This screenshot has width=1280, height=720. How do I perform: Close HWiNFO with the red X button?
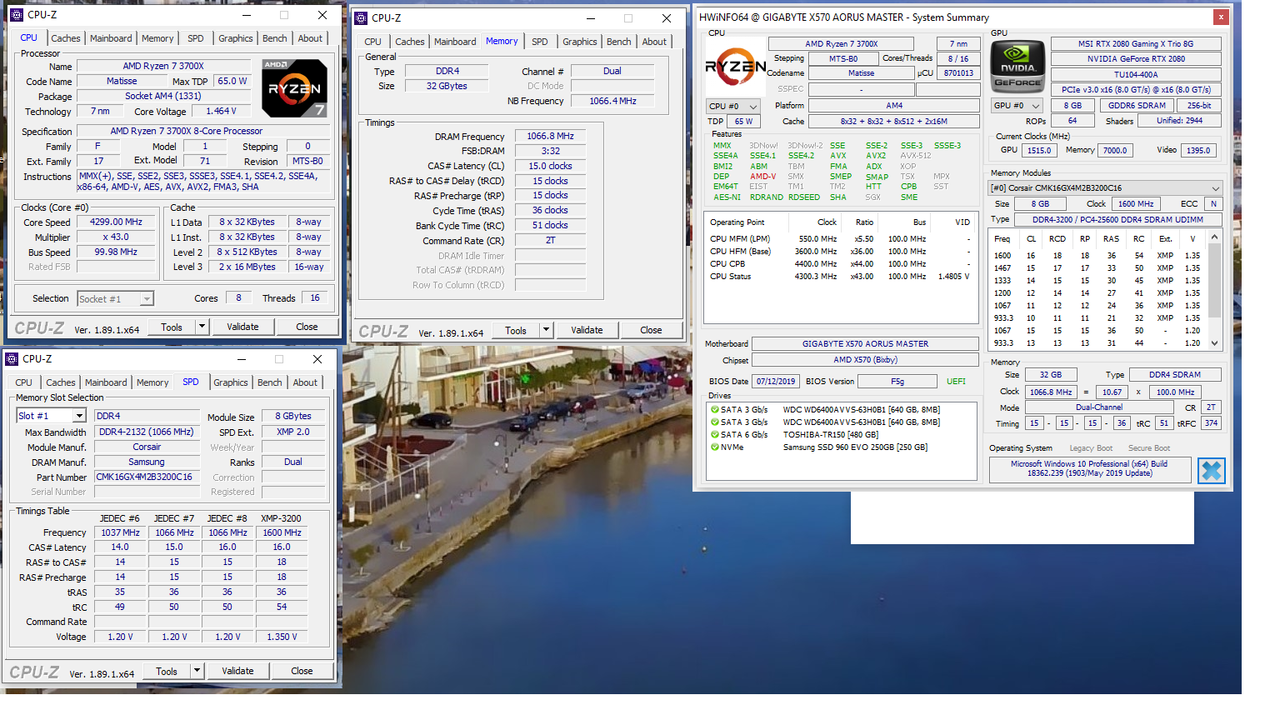coord(1220,17)
